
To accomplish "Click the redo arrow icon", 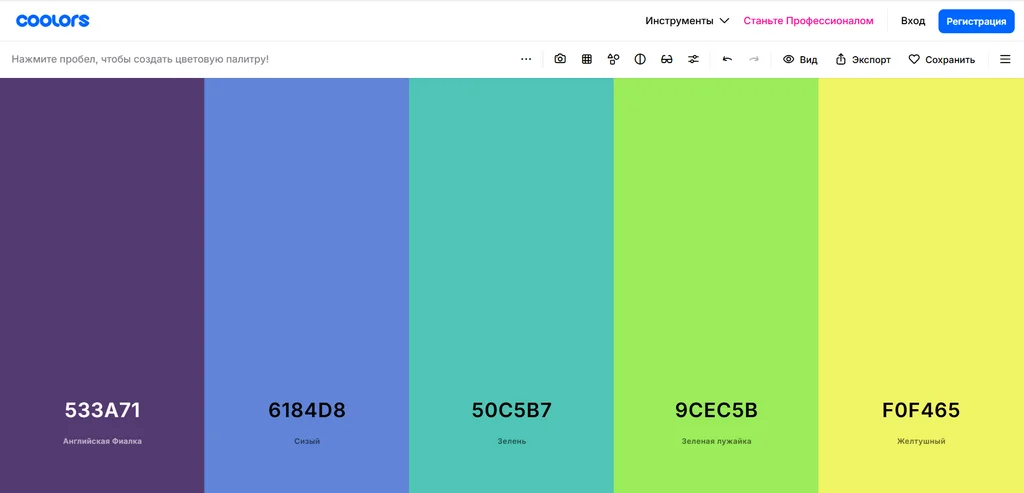I will pyautogui.click(x=754, y=59).
